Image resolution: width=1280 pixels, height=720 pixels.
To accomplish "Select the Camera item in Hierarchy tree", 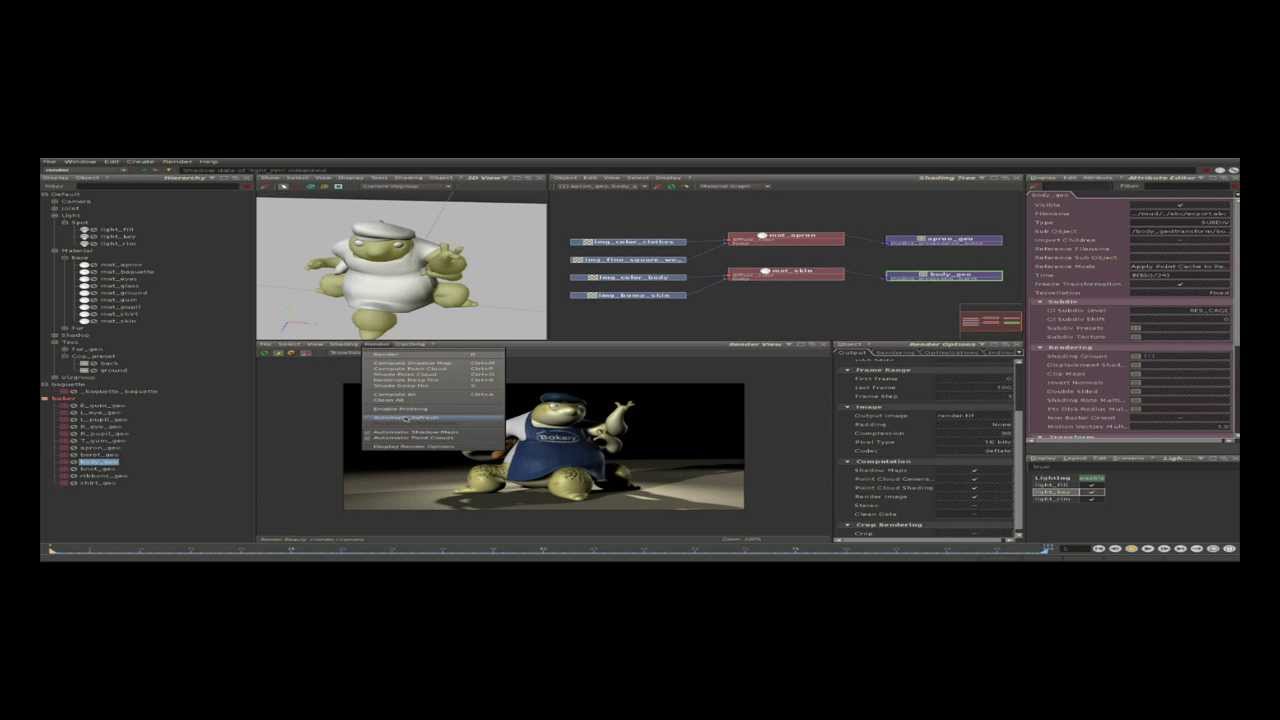I will (76, 201).
